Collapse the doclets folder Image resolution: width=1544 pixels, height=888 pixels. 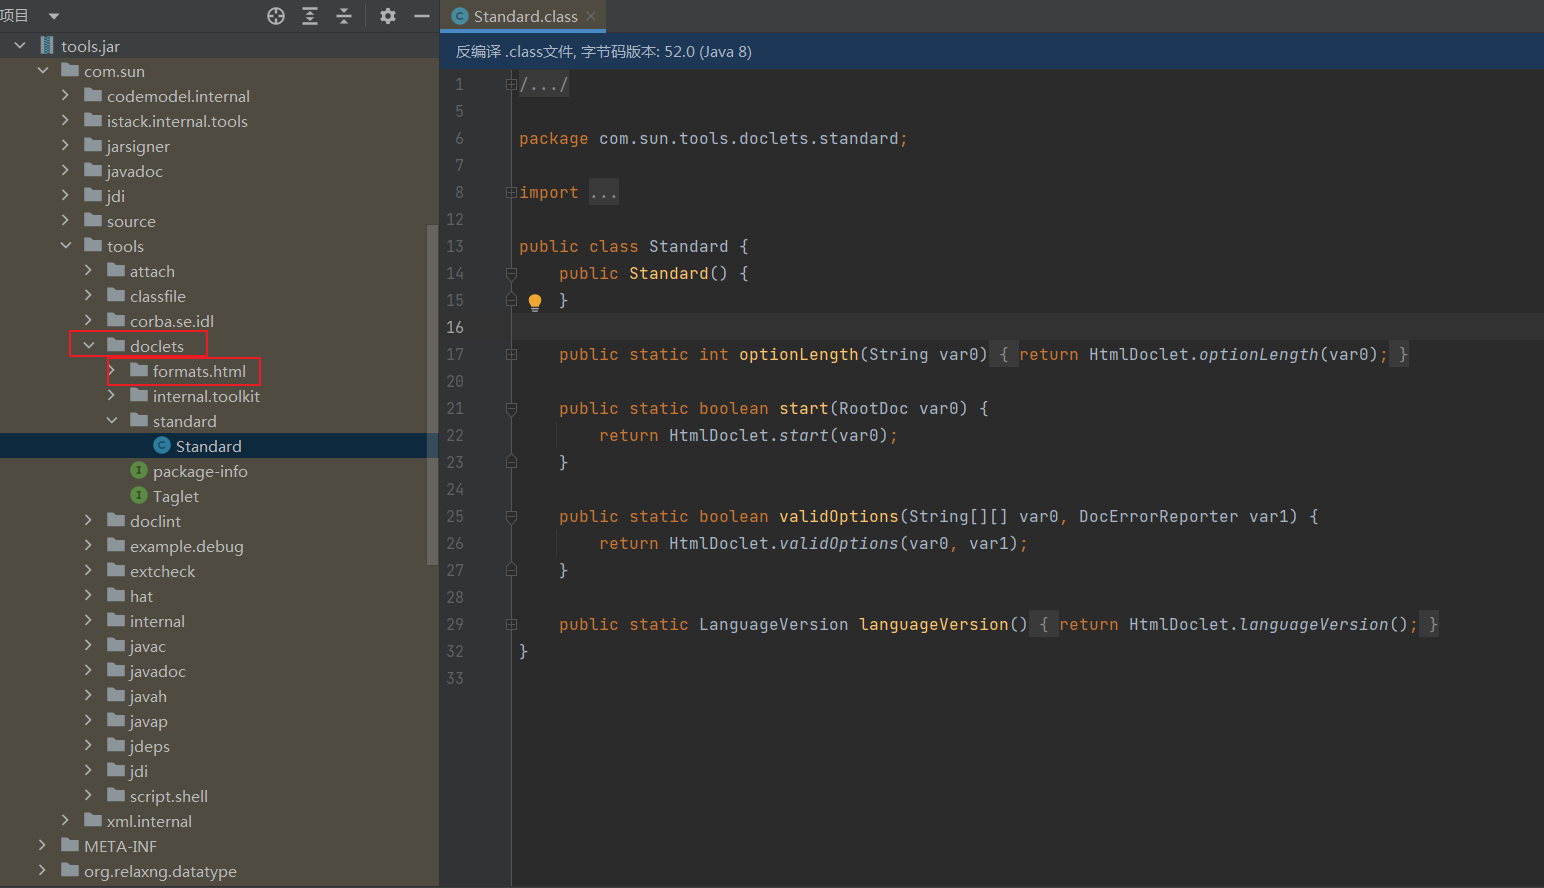coord(89,346)
